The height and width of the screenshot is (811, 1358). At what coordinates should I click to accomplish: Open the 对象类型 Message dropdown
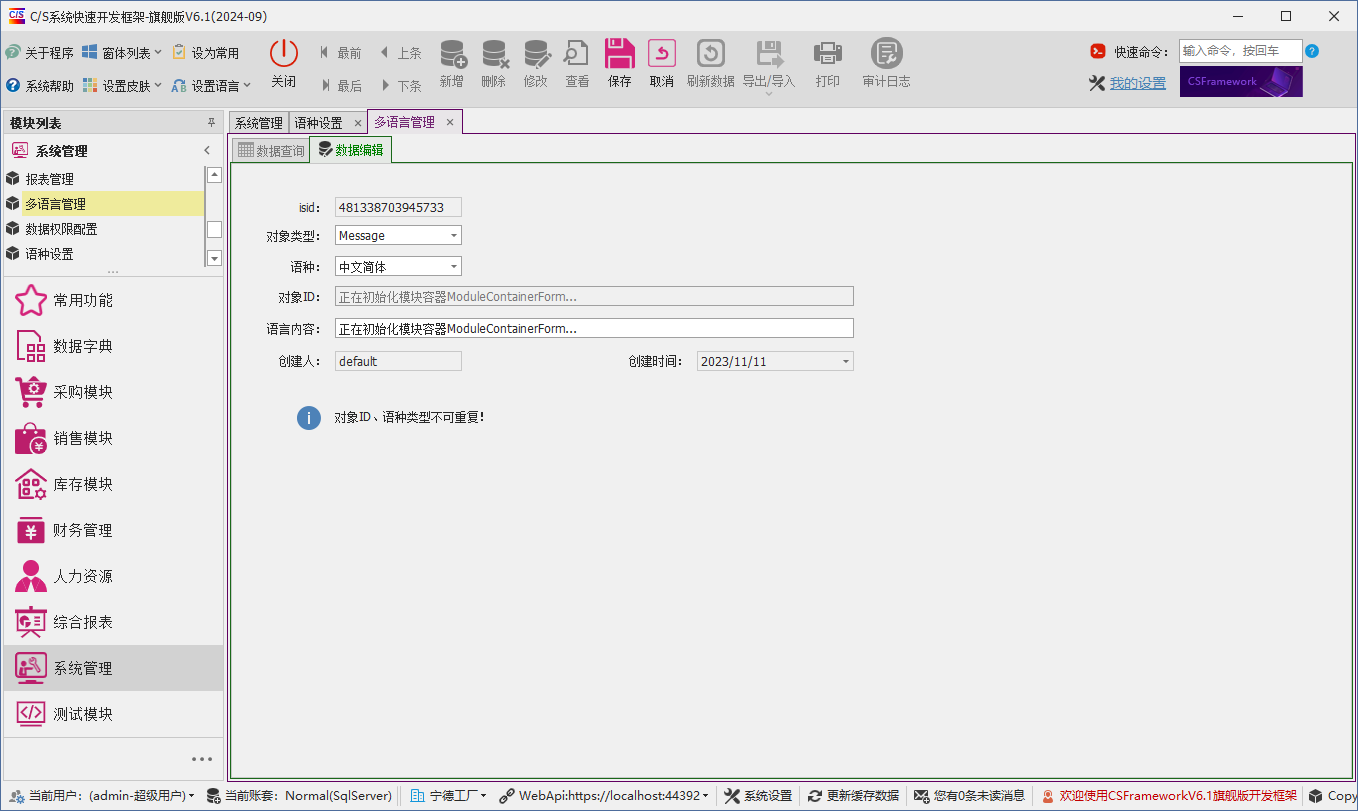(x=454, y=236)
